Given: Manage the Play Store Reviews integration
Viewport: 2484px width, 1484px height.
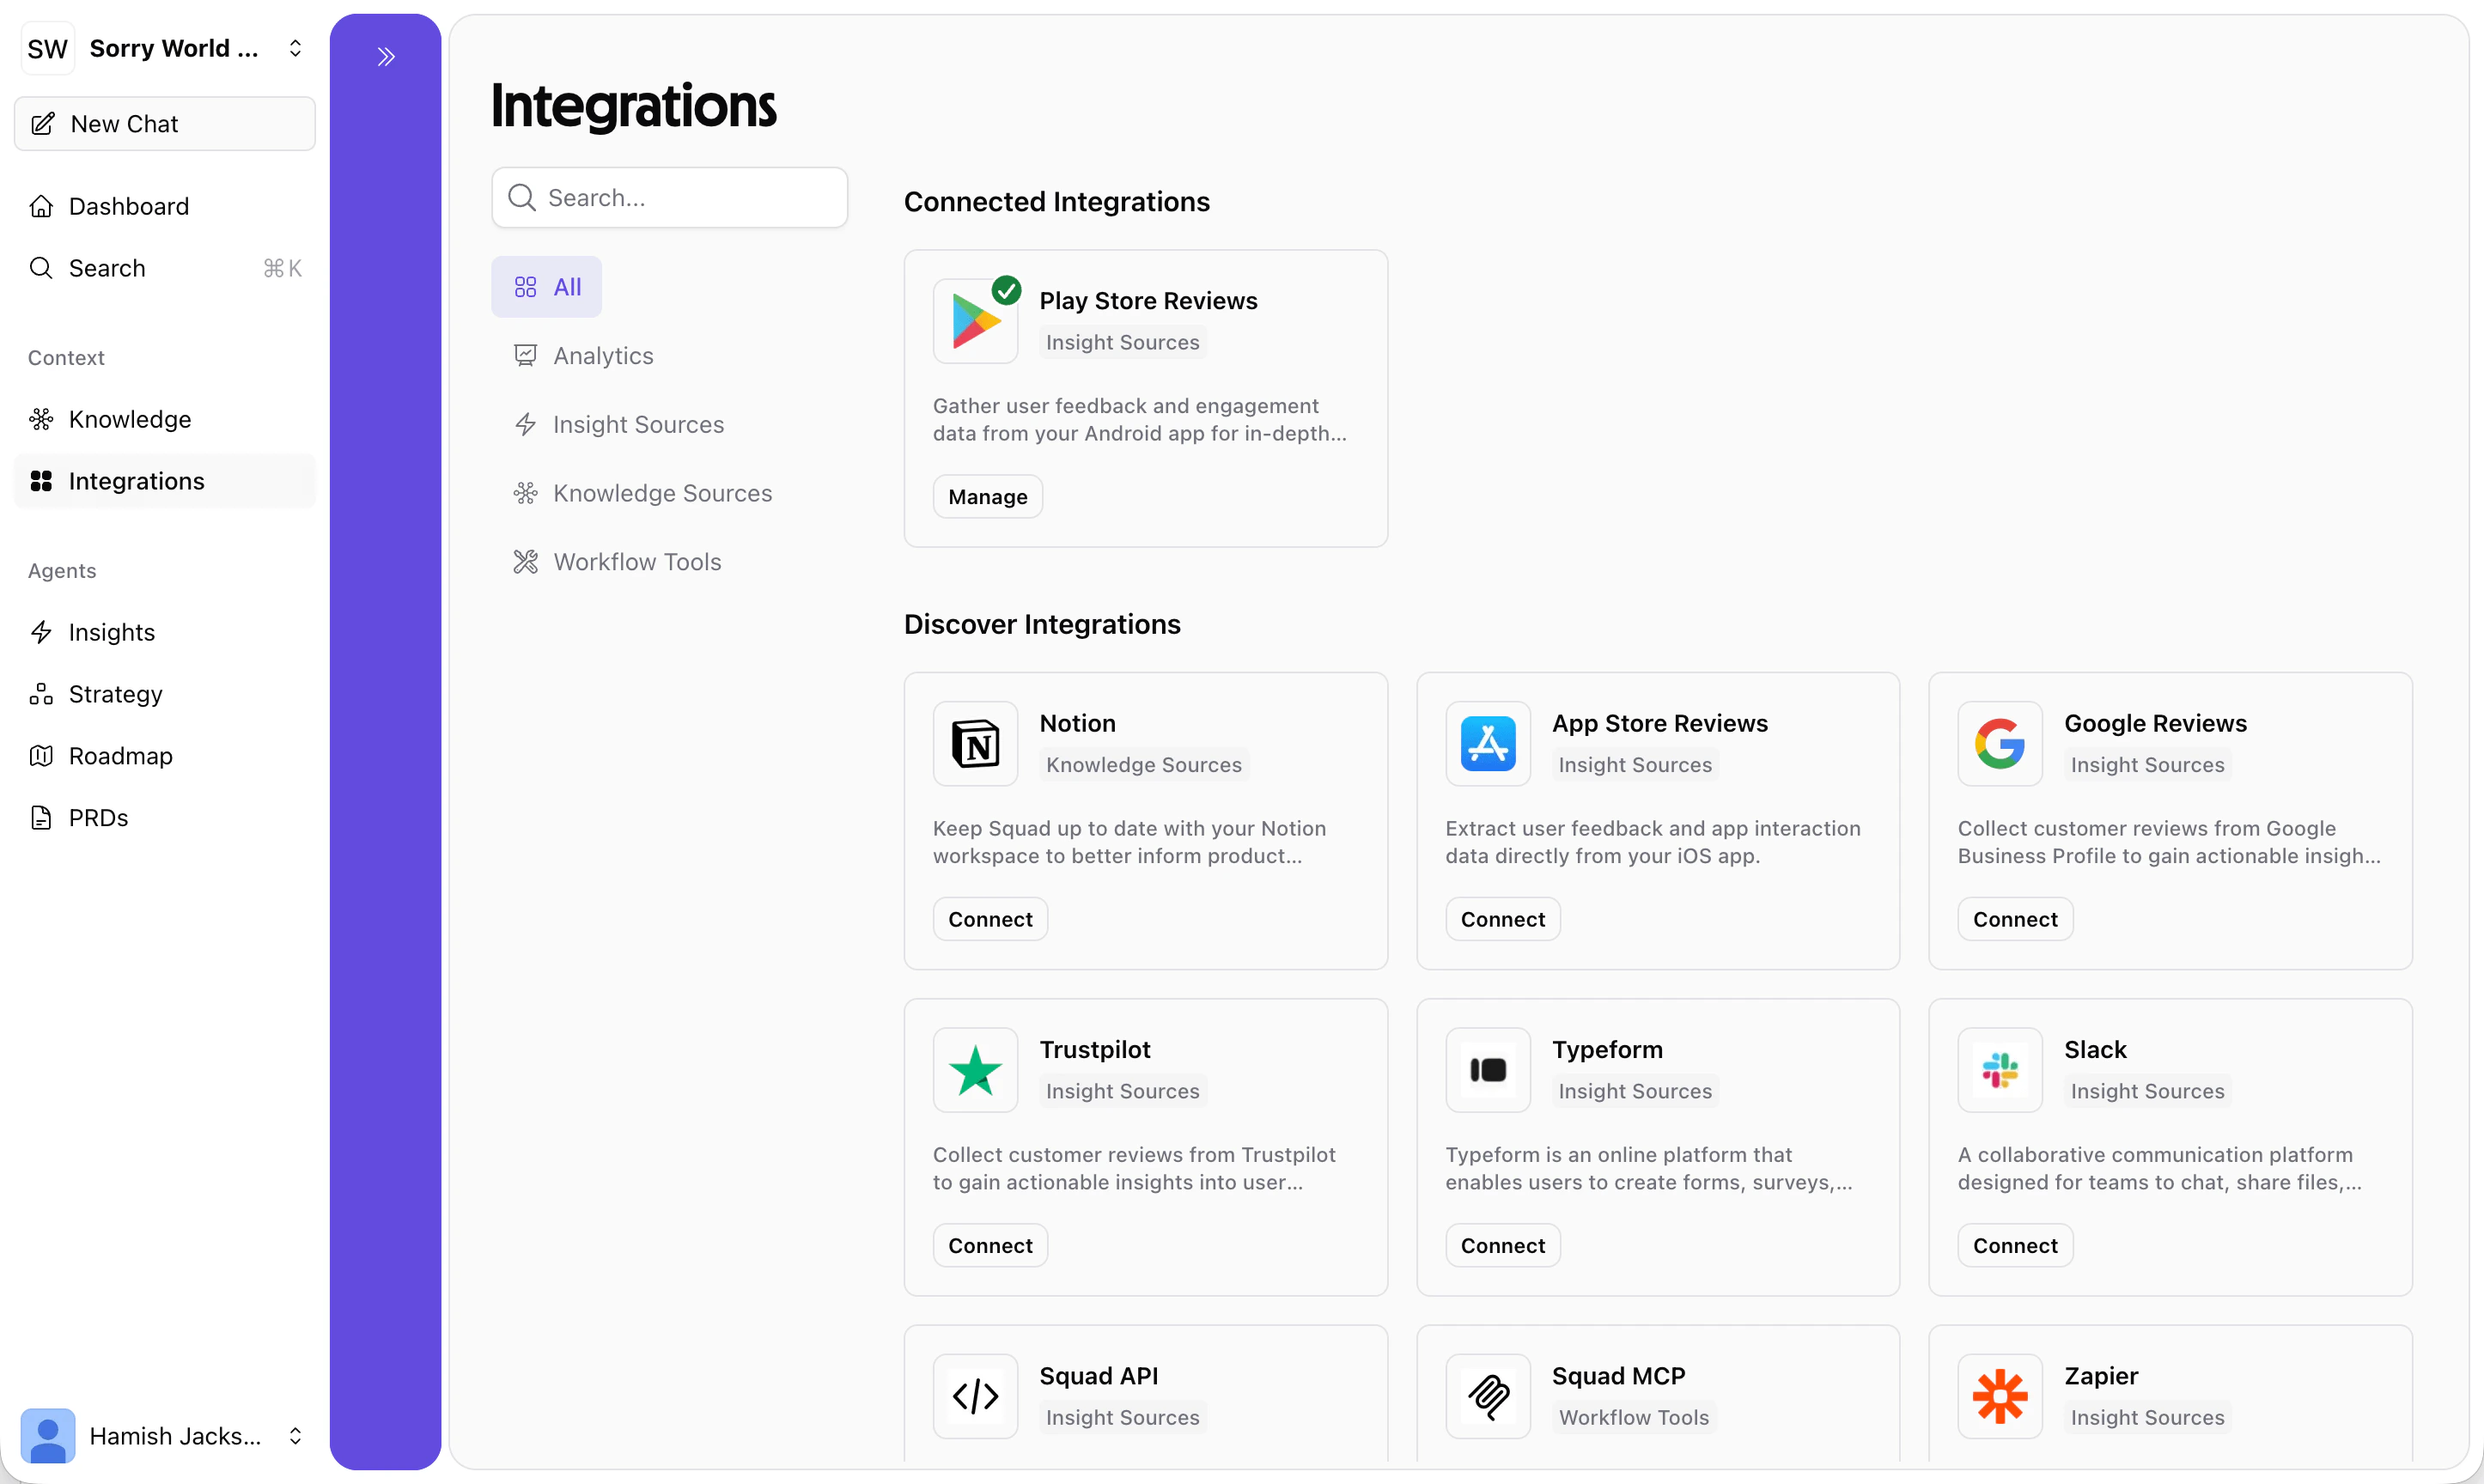Looking at the screenshot, I should click(x=987, y=496).
